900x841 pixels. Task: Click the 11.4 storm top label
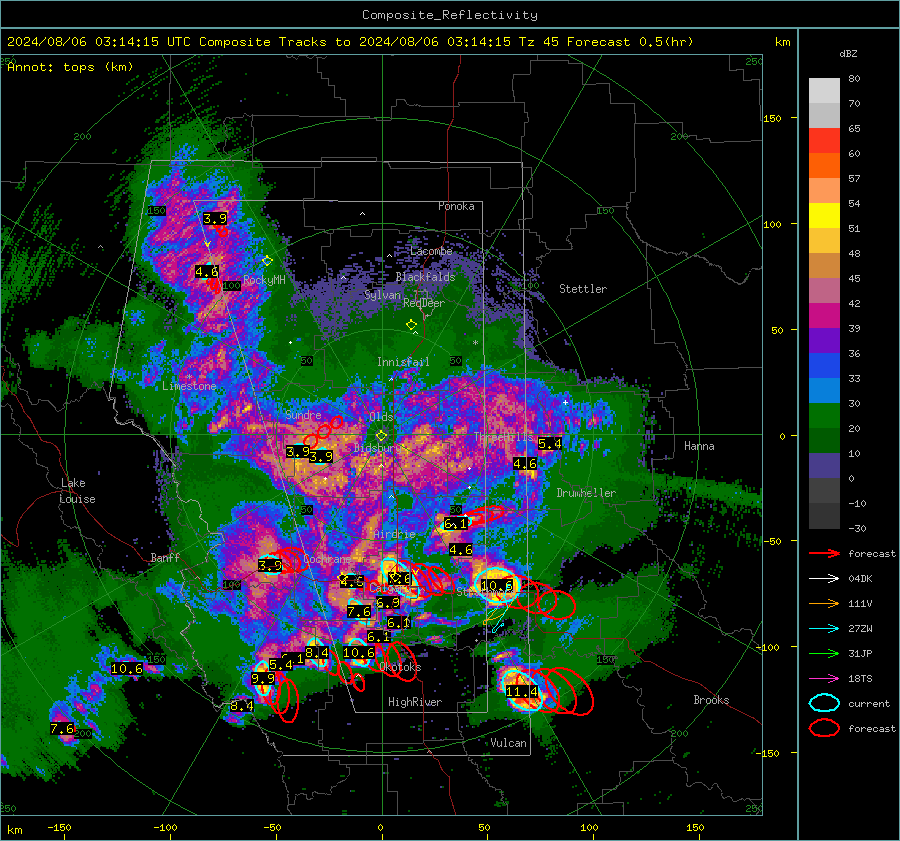pos(522,692)
